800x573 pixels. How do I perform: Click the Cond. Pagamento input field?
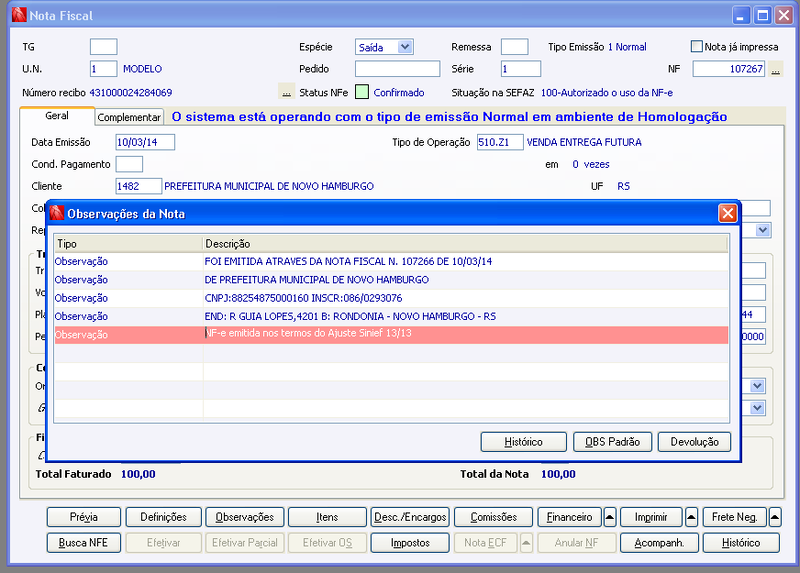[x=129, y=164]
